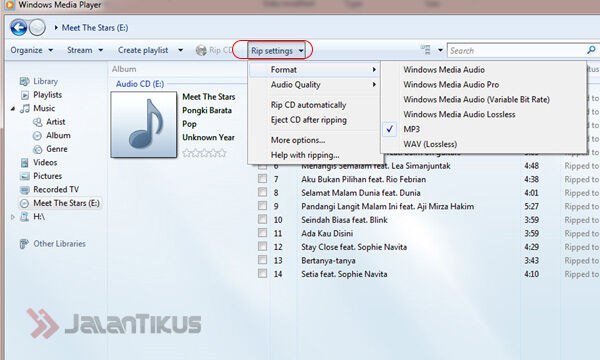Screen dimensions: 600x360
Task: Click the Videos icon in sidebar
Action: [x=24, y=163]
